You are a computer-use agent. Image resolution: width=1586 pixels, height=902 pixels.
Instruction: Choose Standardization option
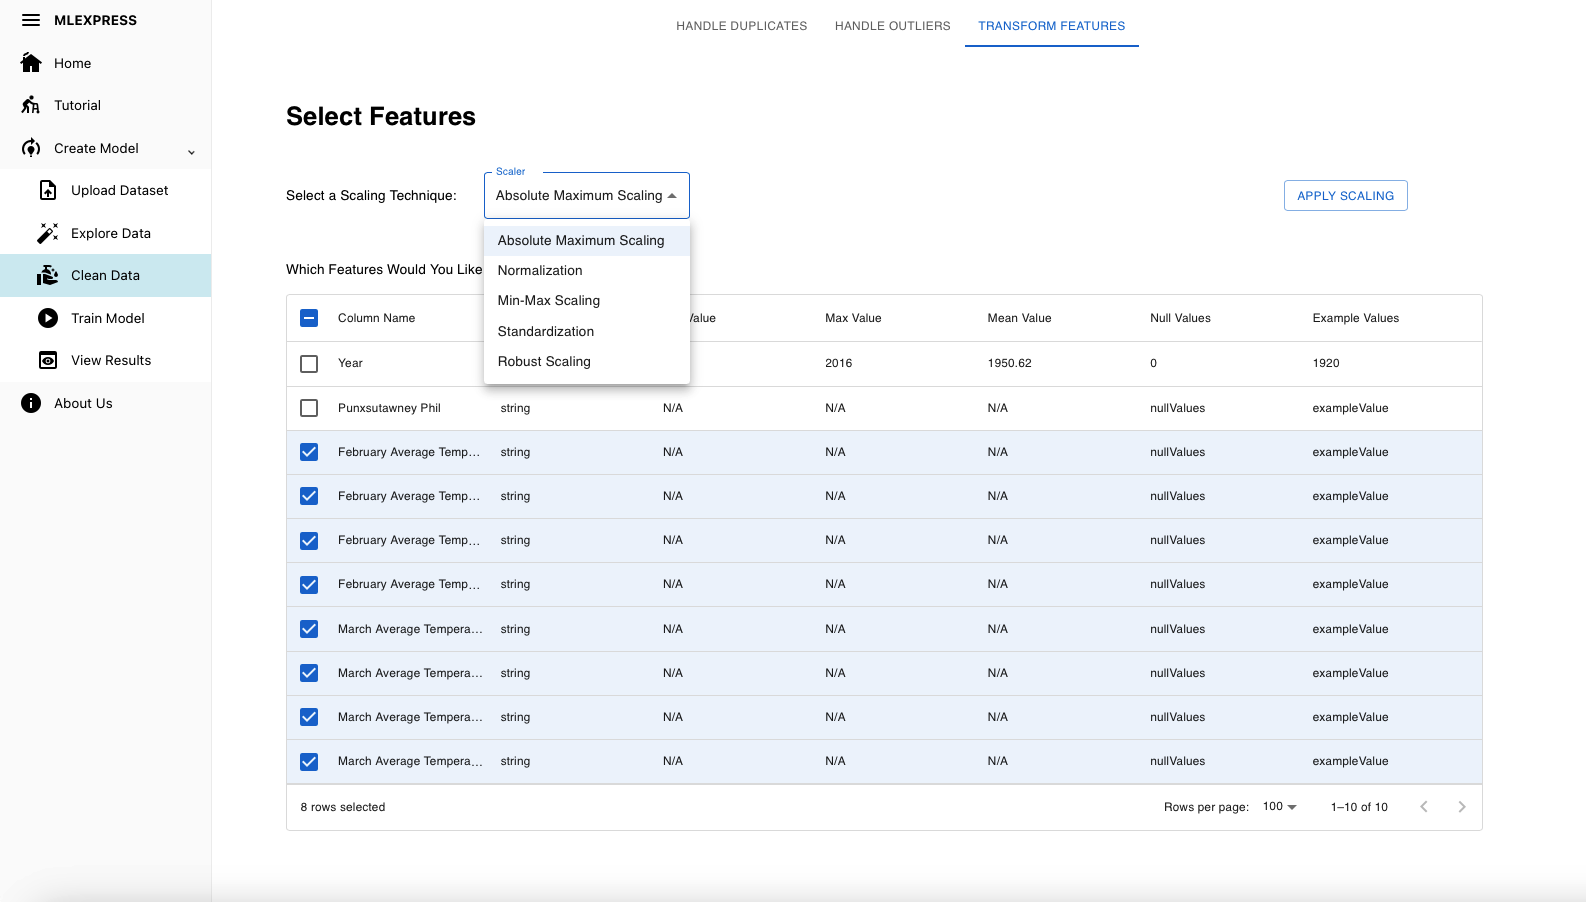(x=587, y=332)
